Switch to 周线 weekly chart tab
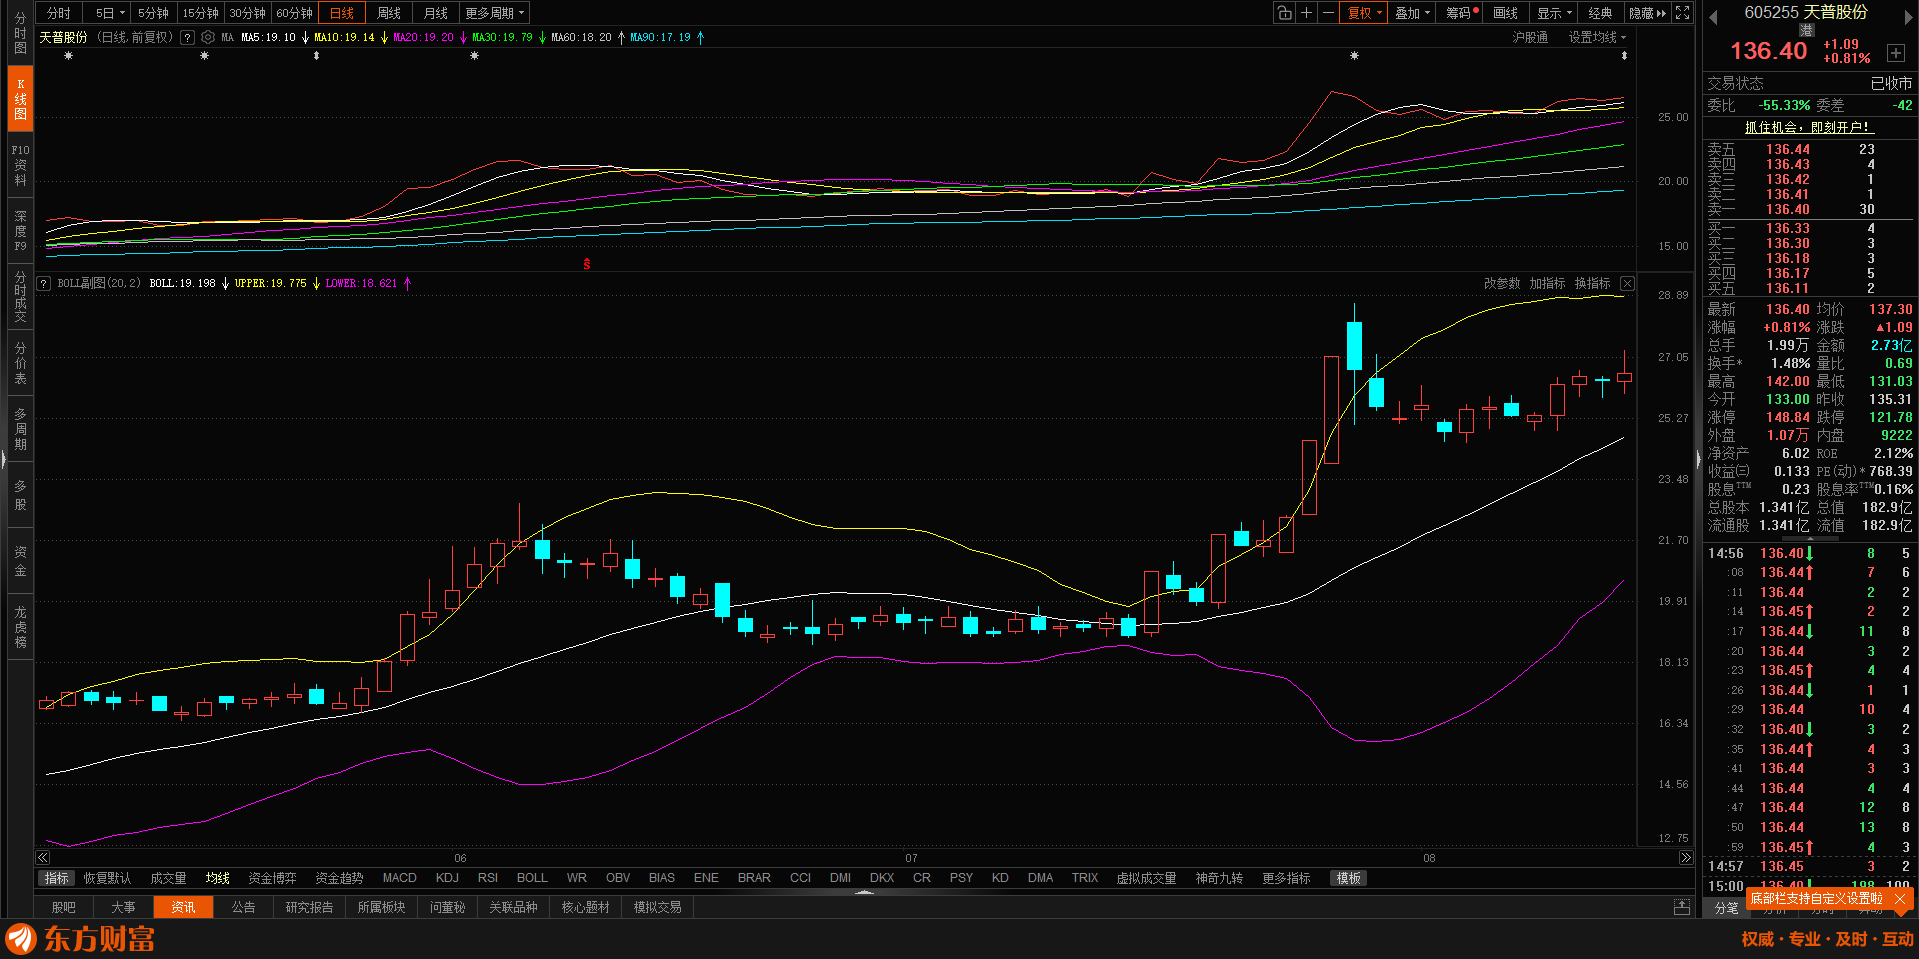Viewport: 1919px width, 959px height. 388,13
